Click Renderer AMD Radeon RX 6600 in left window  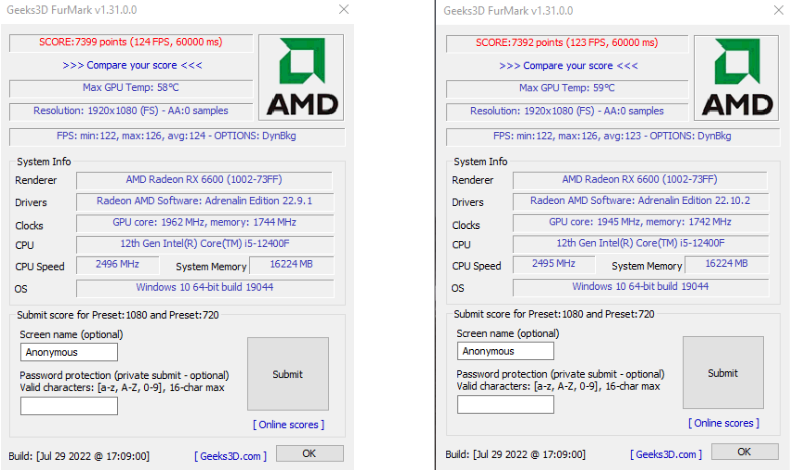tap(204, 180)
